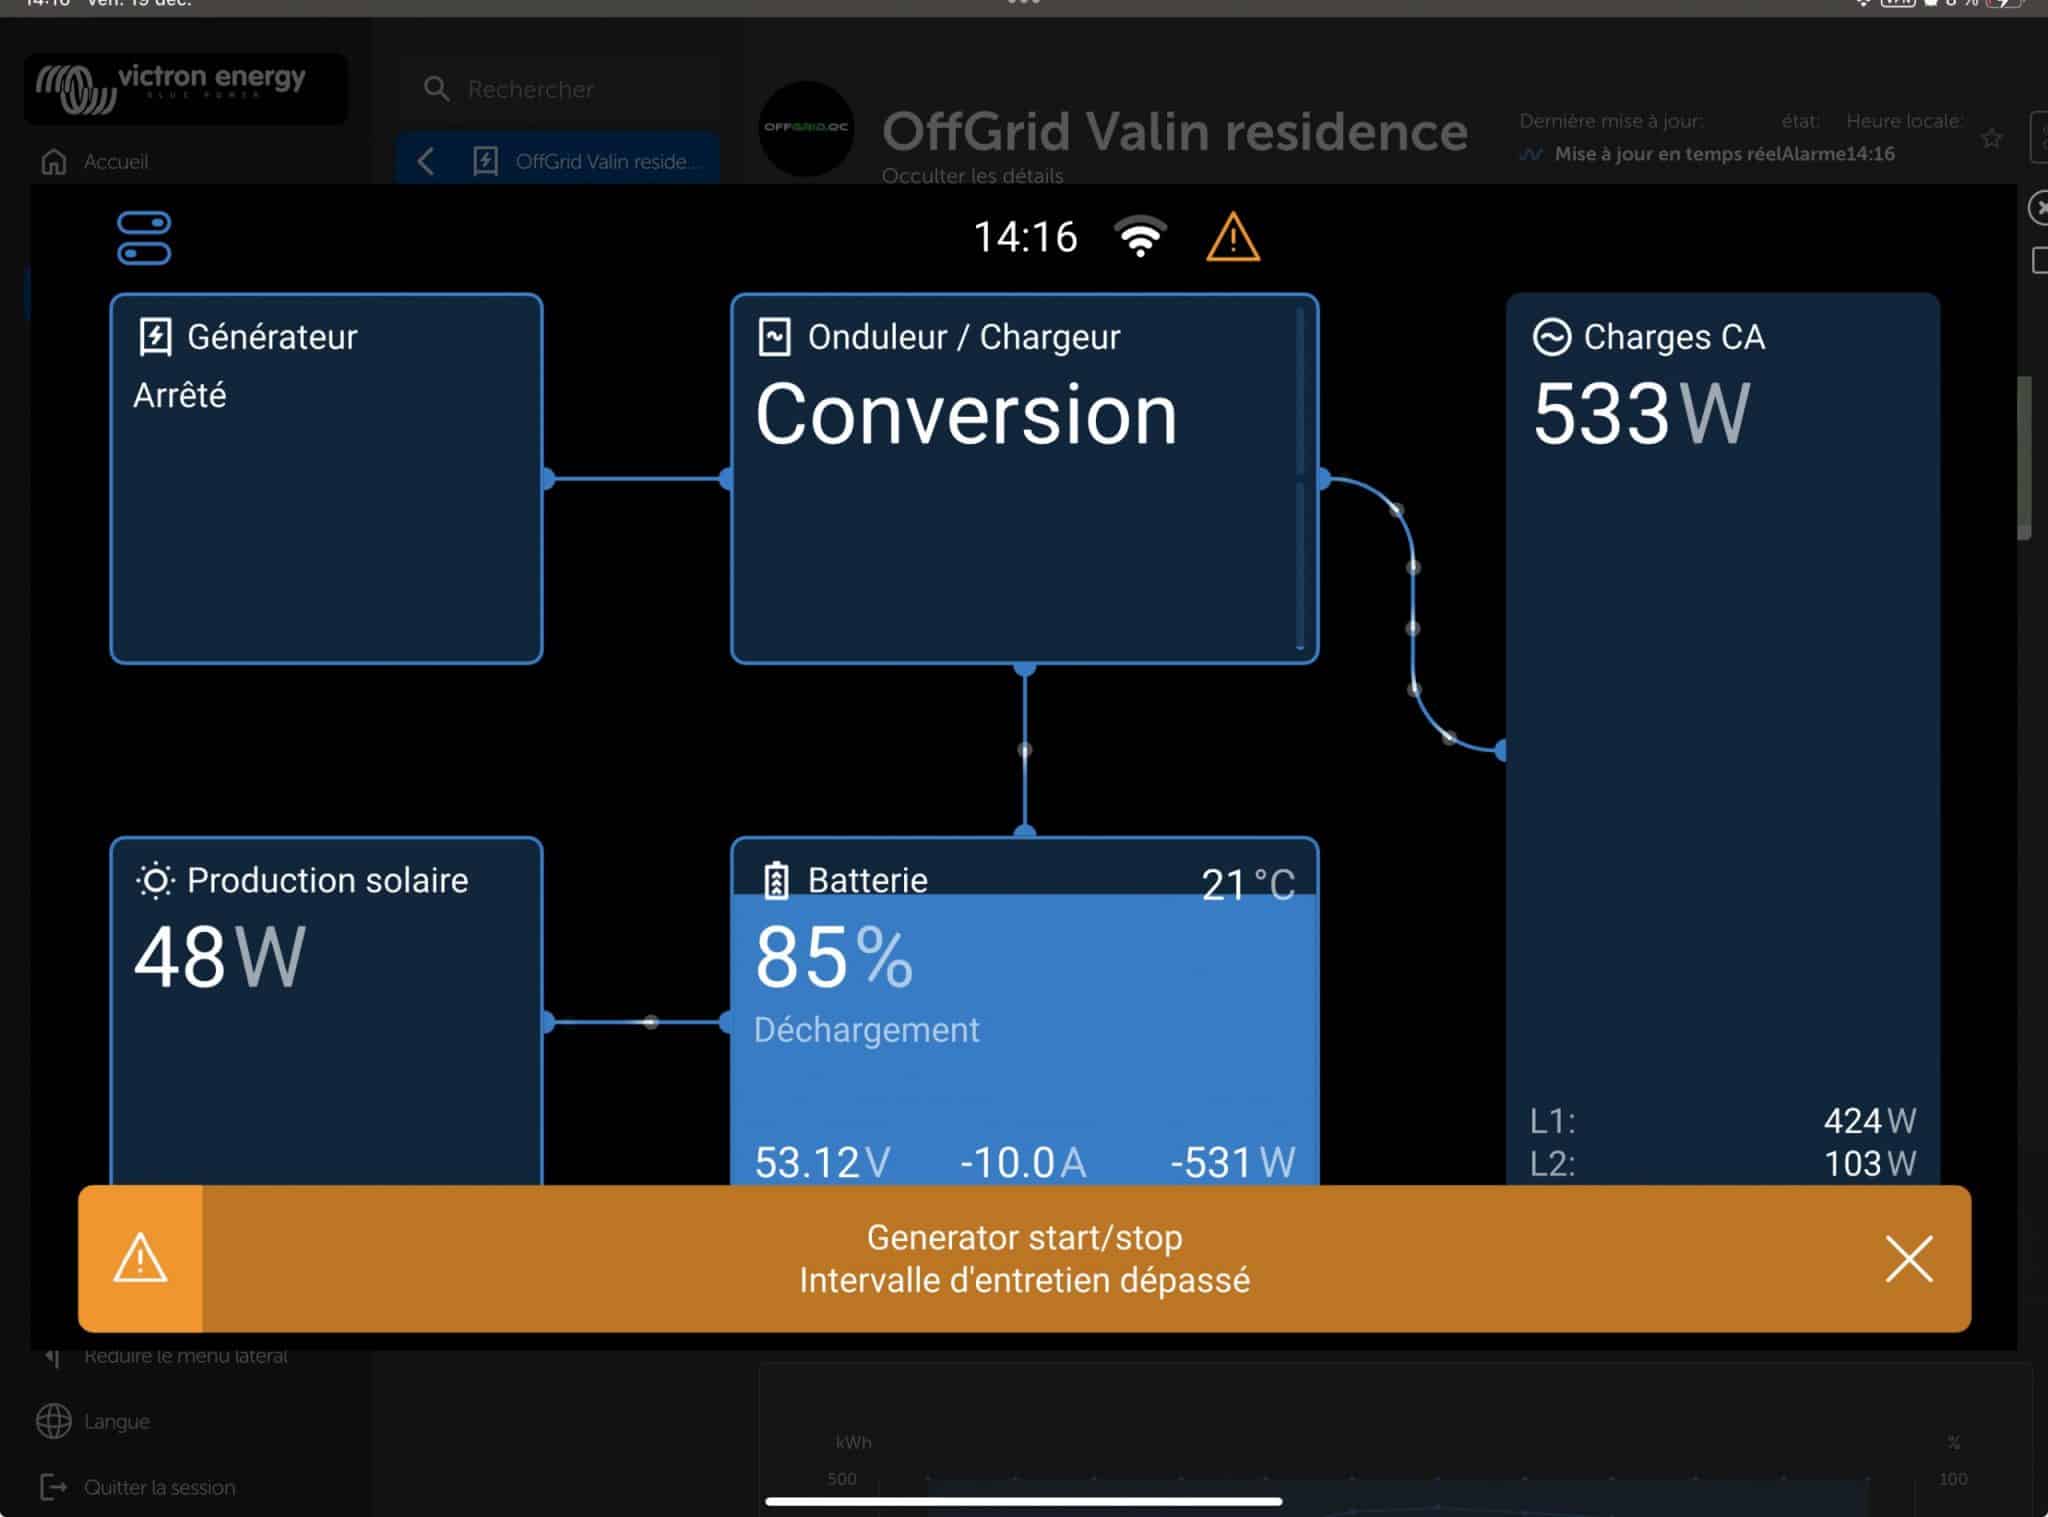
Task: Open the Langue menu item
Action: [x=116, y=1421]
